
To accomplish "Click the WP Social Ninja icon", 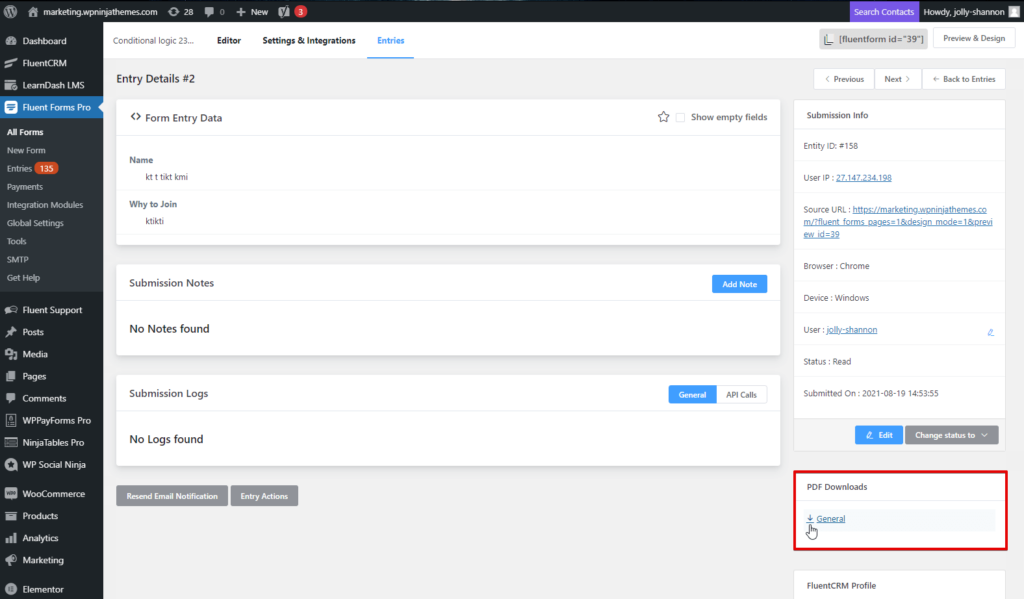I will pyautogui.click(x=13, y=464).
